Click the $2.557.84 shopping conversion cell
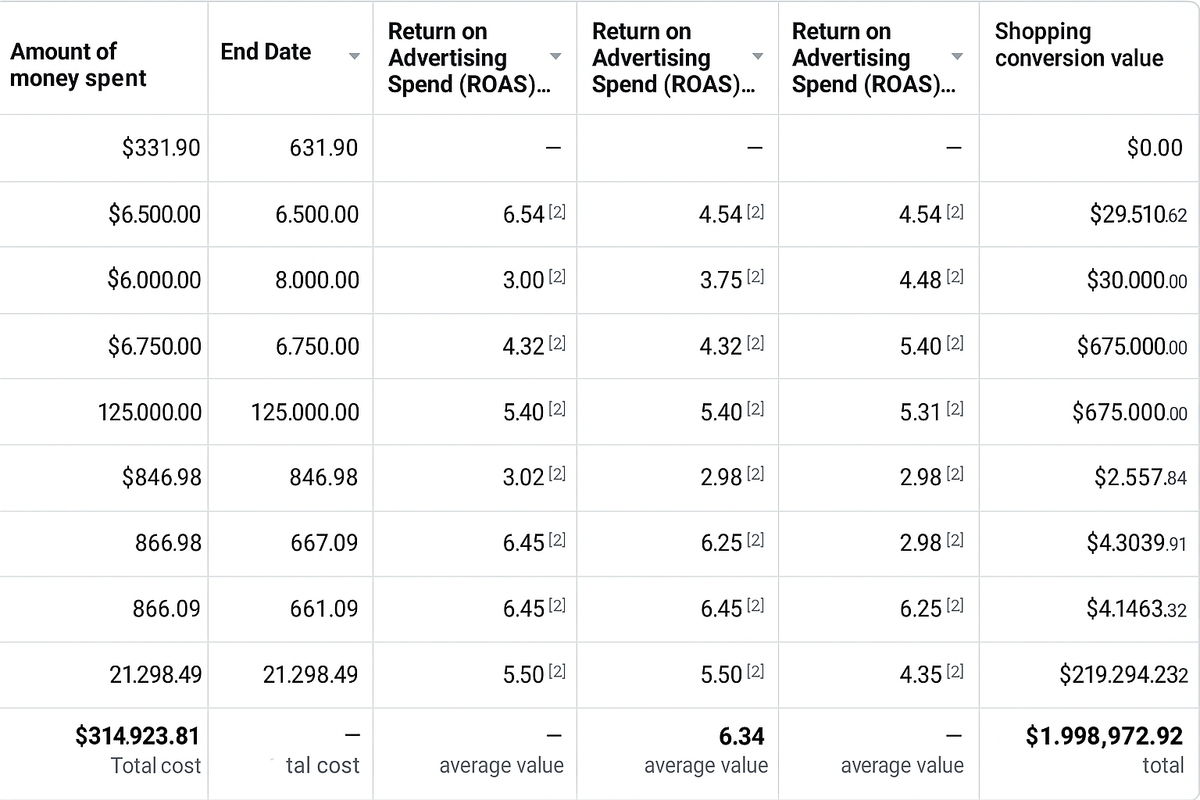This screenshot has height=800, width=1200. [1140, 477]
